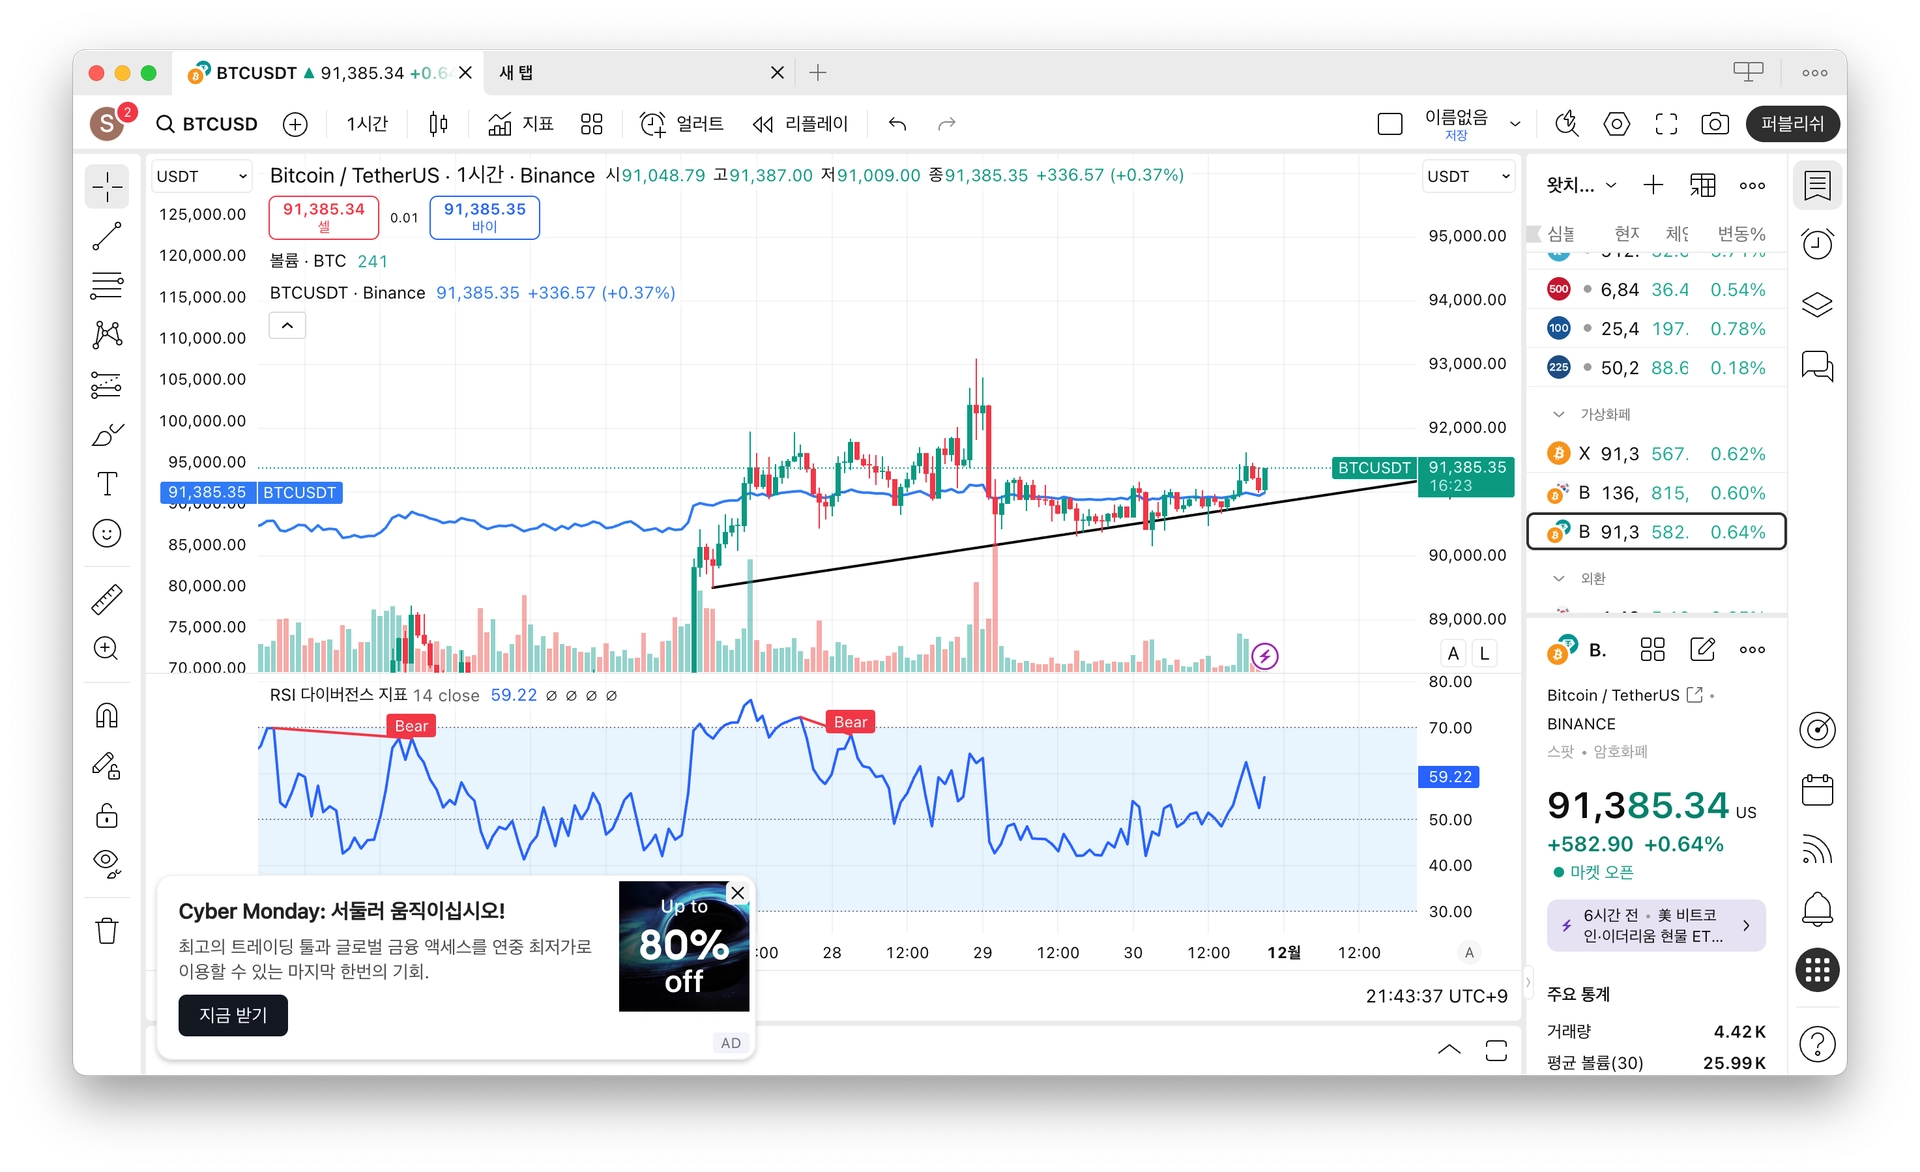The image size is (1920, 1172).
Task: Collapse the indicator legend with chevron button
Action: coord(287,326)
